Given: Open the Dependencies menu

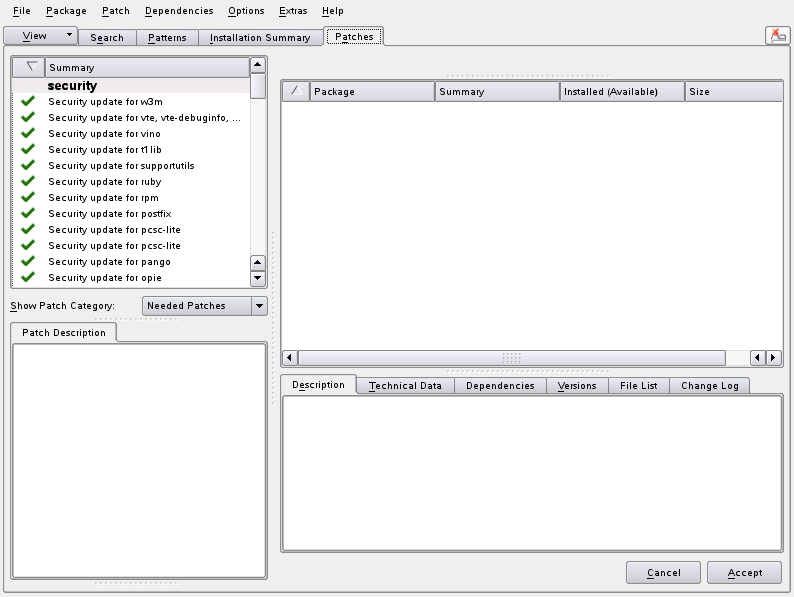Looking at the screenshot, I should coord(179,11).
